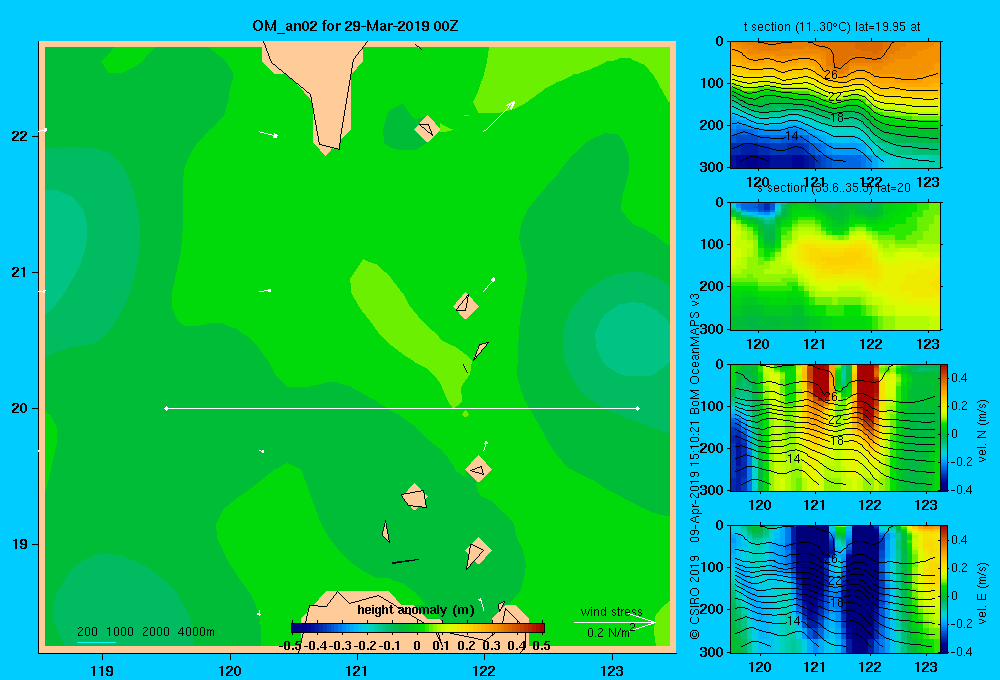Click the vel. E vertical color bar
The height and width of the screenshot is (680, 1000).
click(945, 589)
